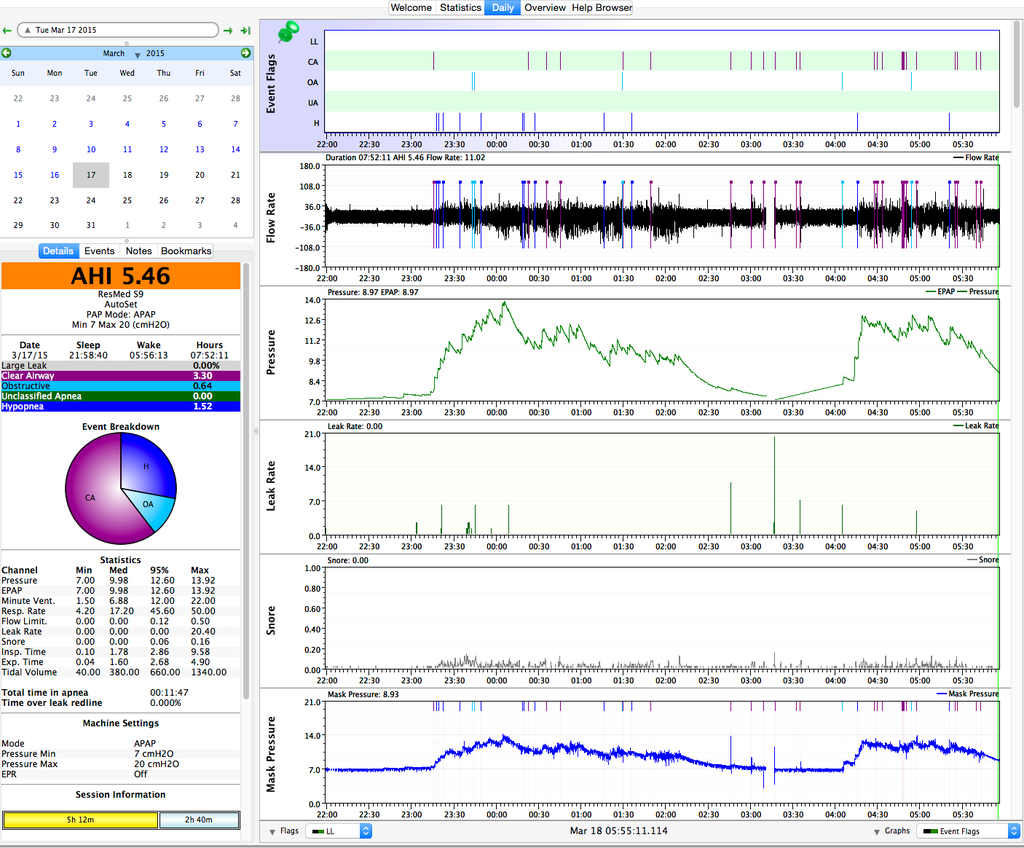Image resolution: width=1024 pixels, height=848 pixels.
Task: Go to the next day with the green right arrow
Action: point(229,31)
